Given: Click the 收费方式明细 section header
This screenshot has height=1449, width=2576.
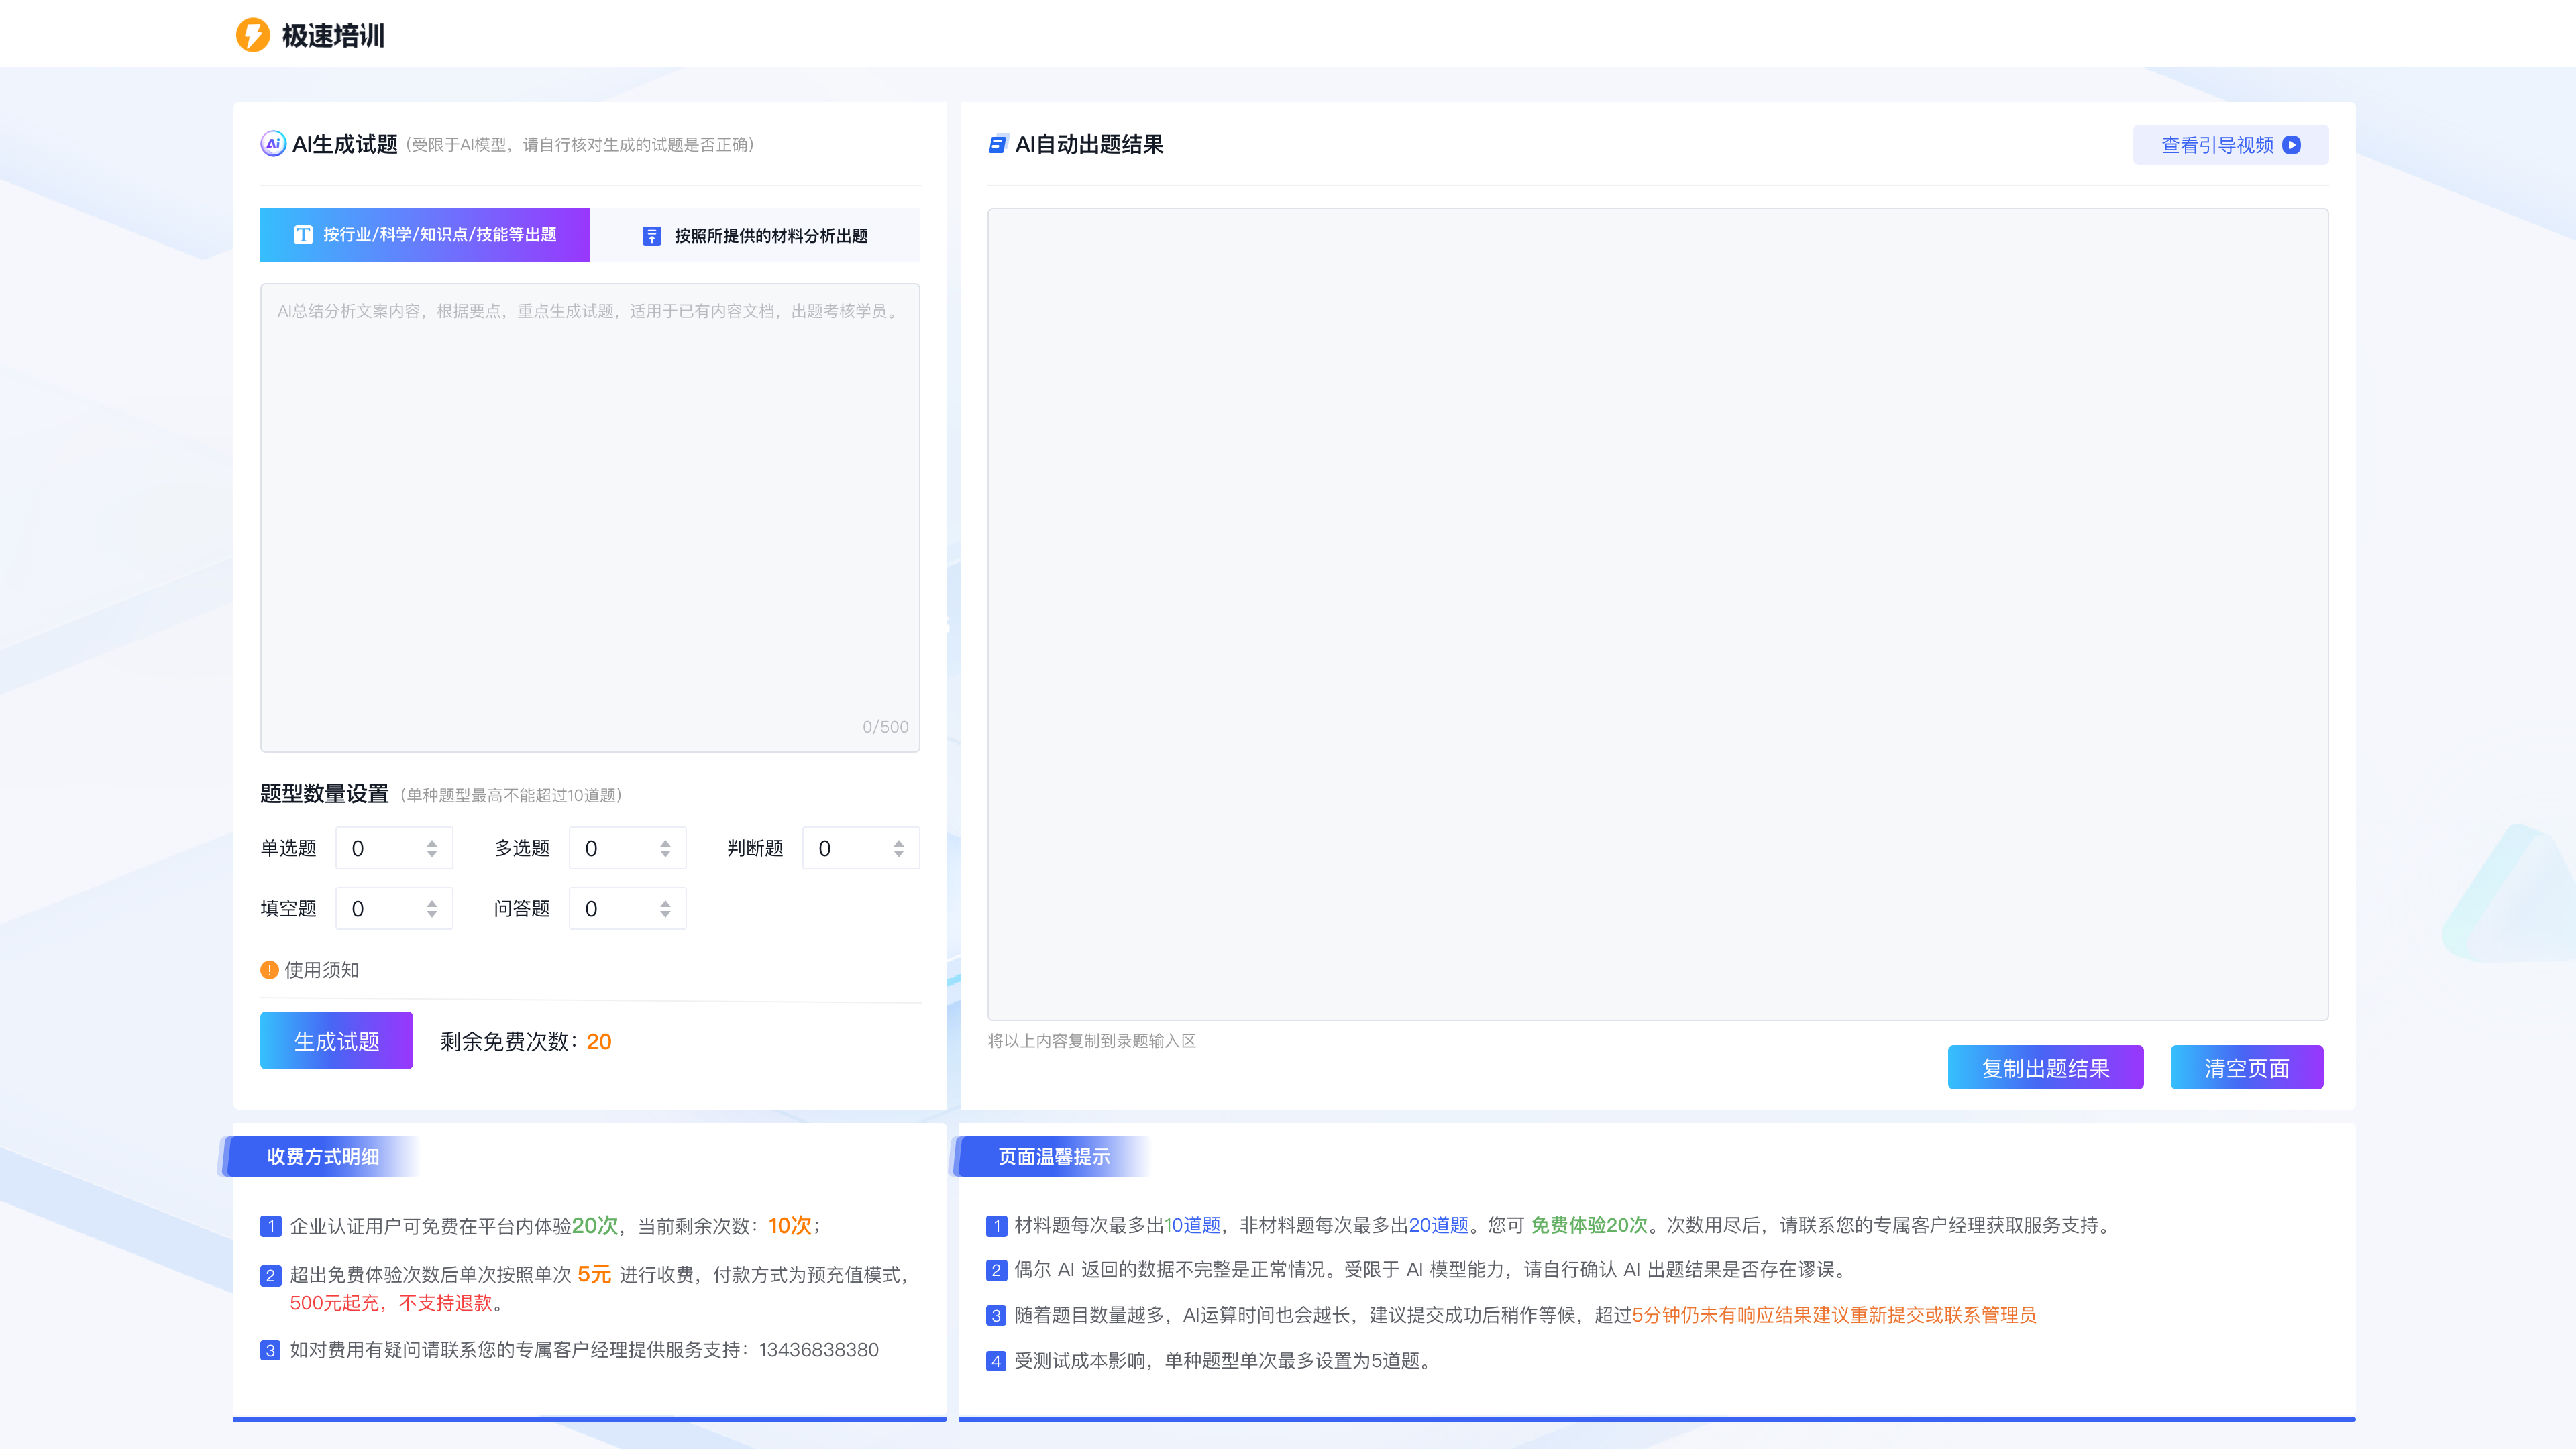Looking at the screenshot, I should click(x=322, y=1156).
